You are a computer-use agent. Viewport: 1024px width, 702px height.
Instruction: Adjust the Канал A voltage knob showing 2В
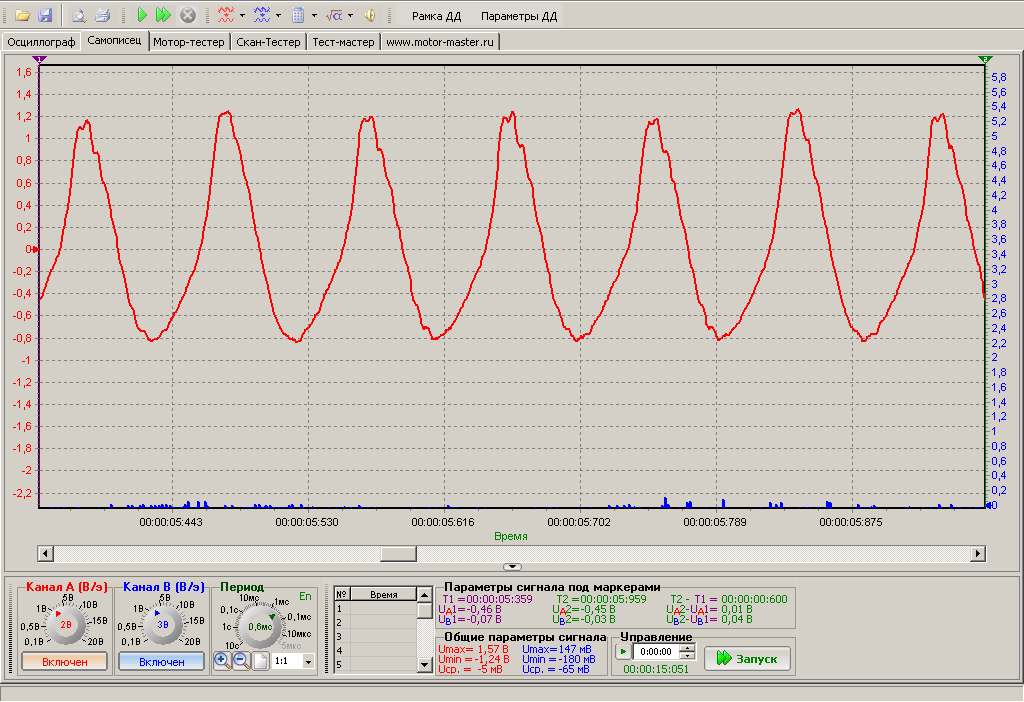(x=66, y=625)
